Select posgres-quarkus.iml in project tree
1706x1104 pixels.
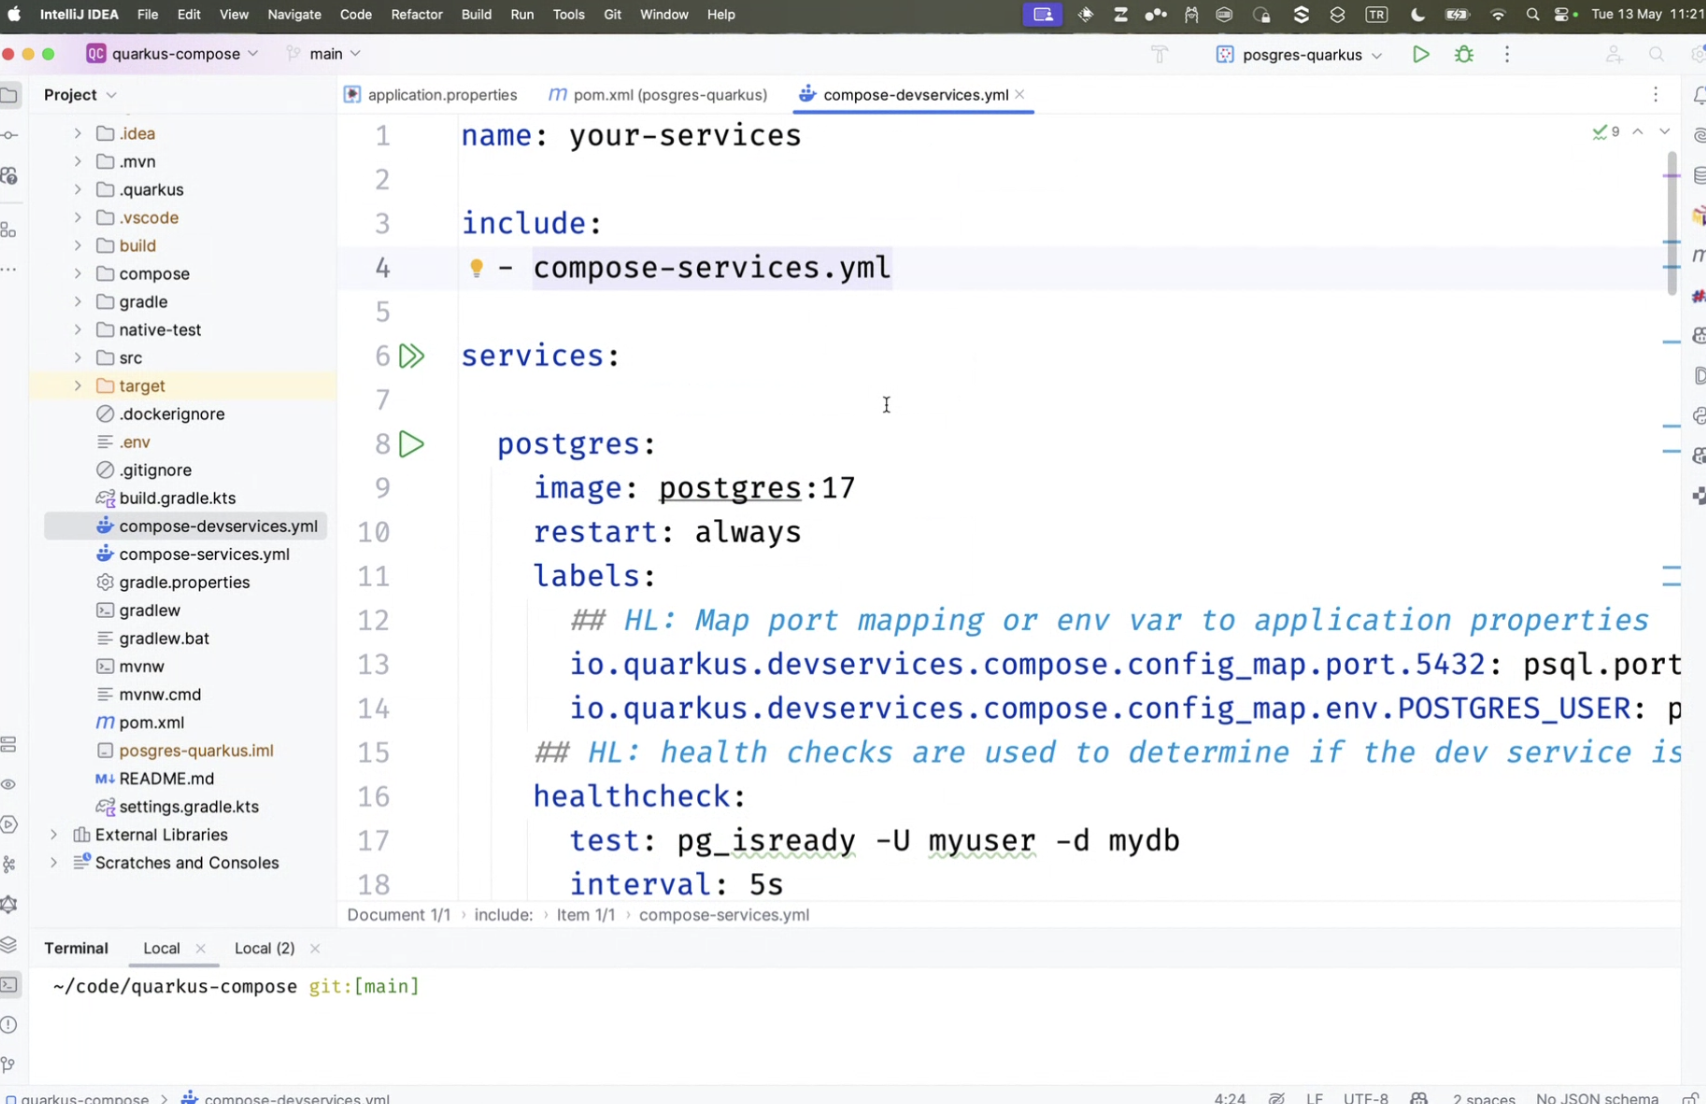pos(196,750)
